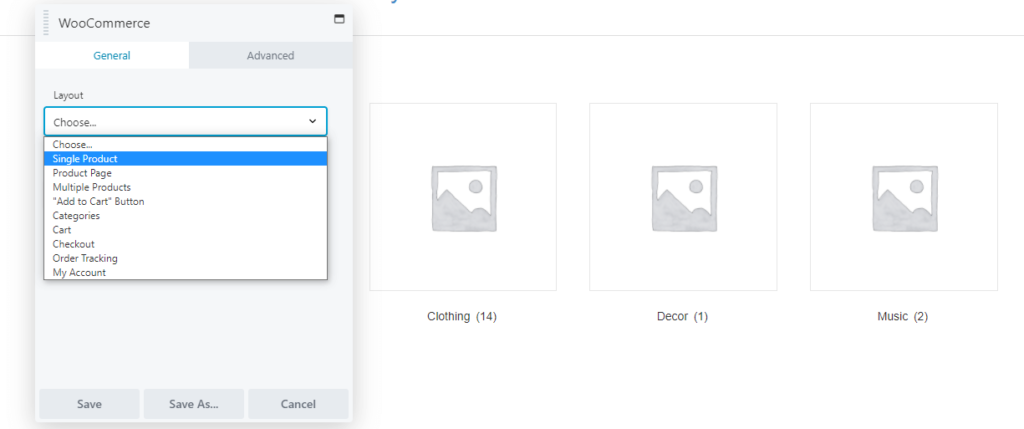This screenshot has height=429, width=1024.
Task: Open the General tab
Action: [x=112, y=56]
